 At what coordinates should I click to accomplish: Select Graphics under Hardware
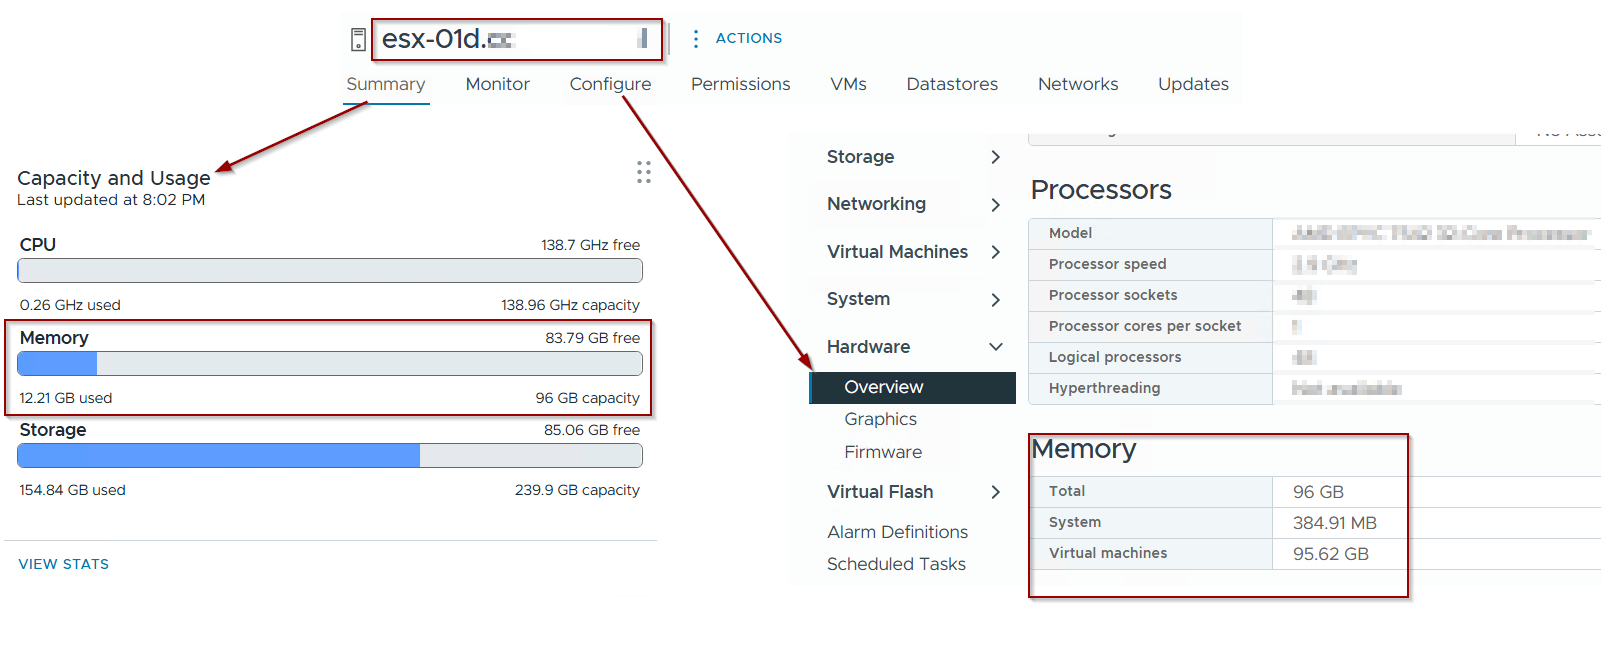click(x=880, y=419)
